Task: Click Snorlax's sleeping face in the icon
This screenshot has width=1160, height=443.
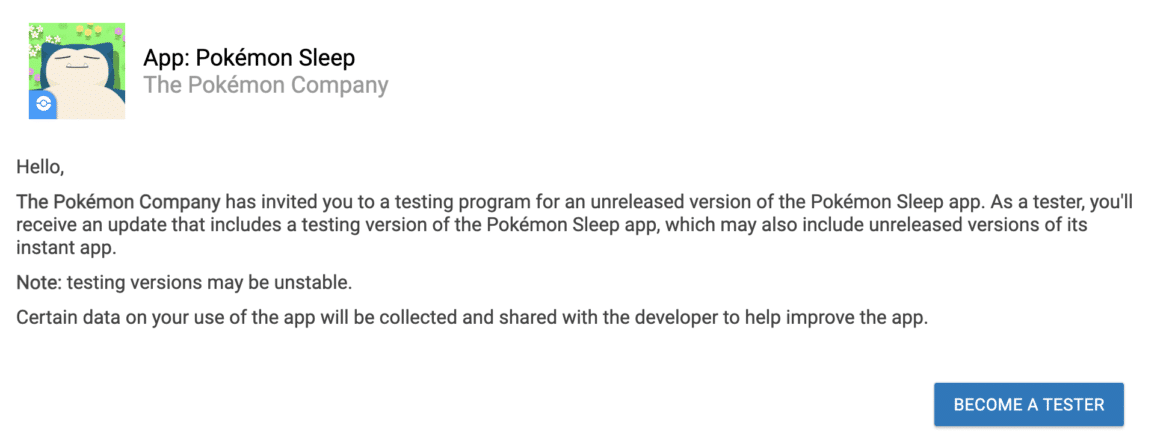Action: click(77, 65)
